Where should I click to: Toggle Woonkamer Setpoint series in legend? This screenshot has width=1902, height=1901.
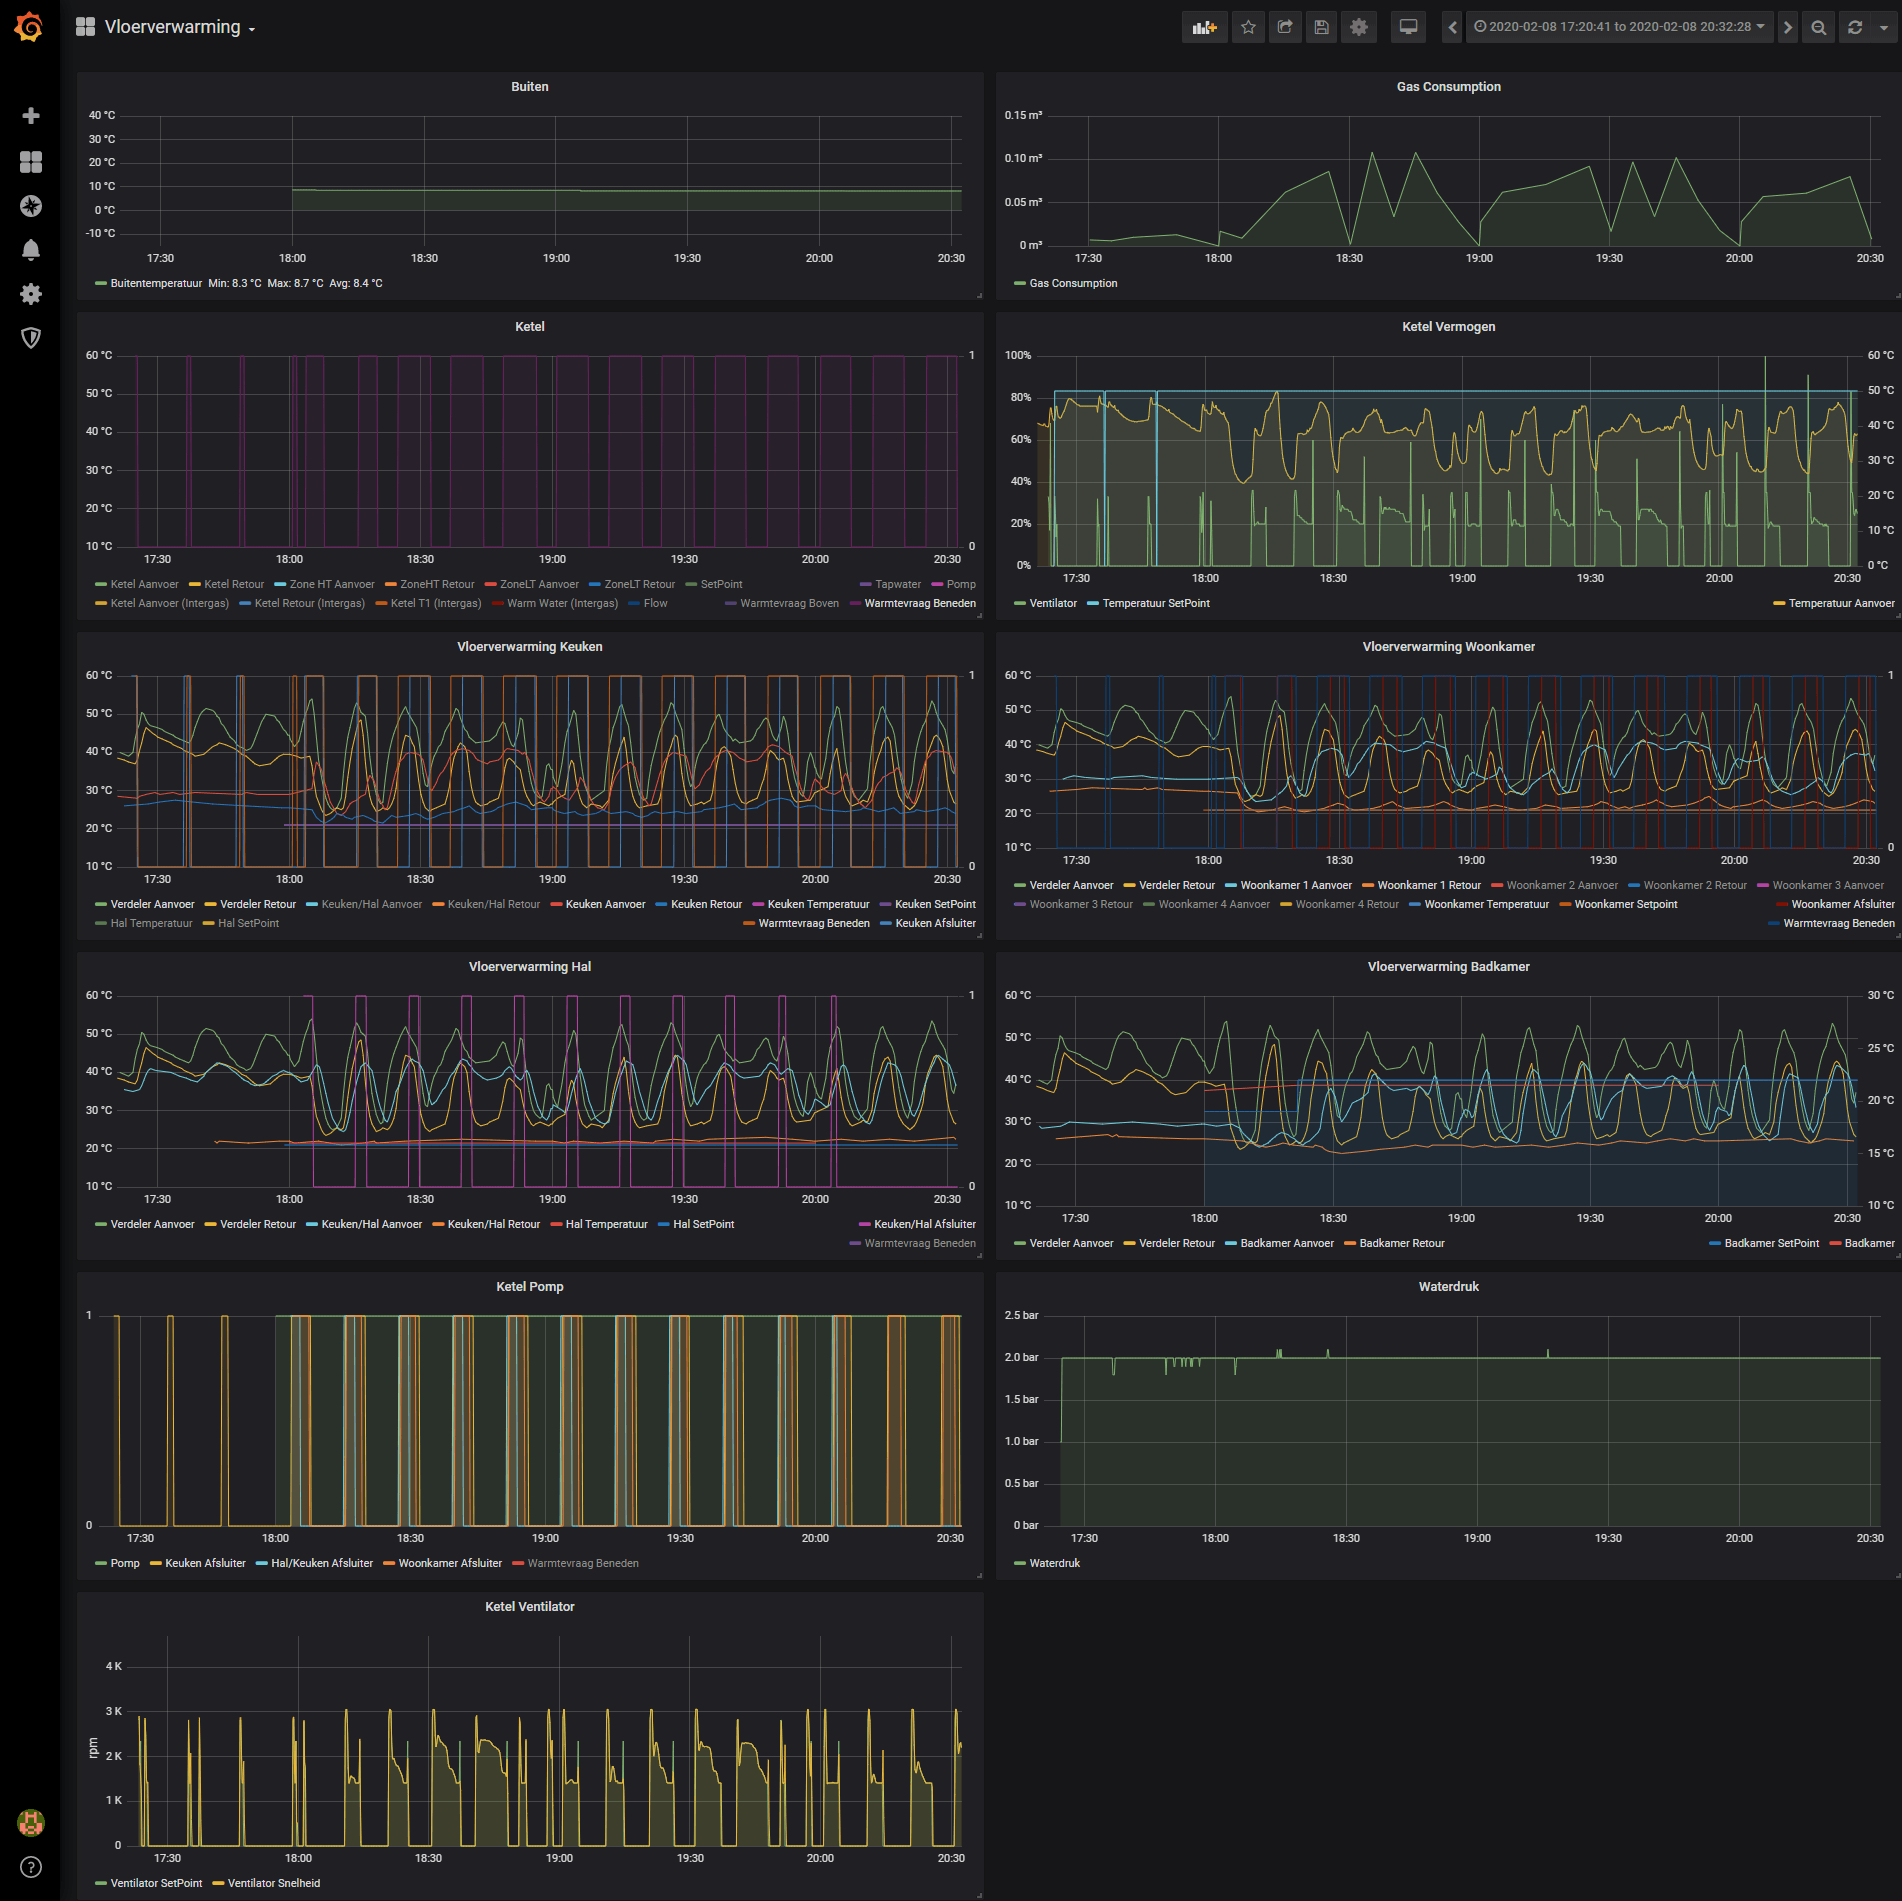pyautogui.click(x=1626, y=905)
